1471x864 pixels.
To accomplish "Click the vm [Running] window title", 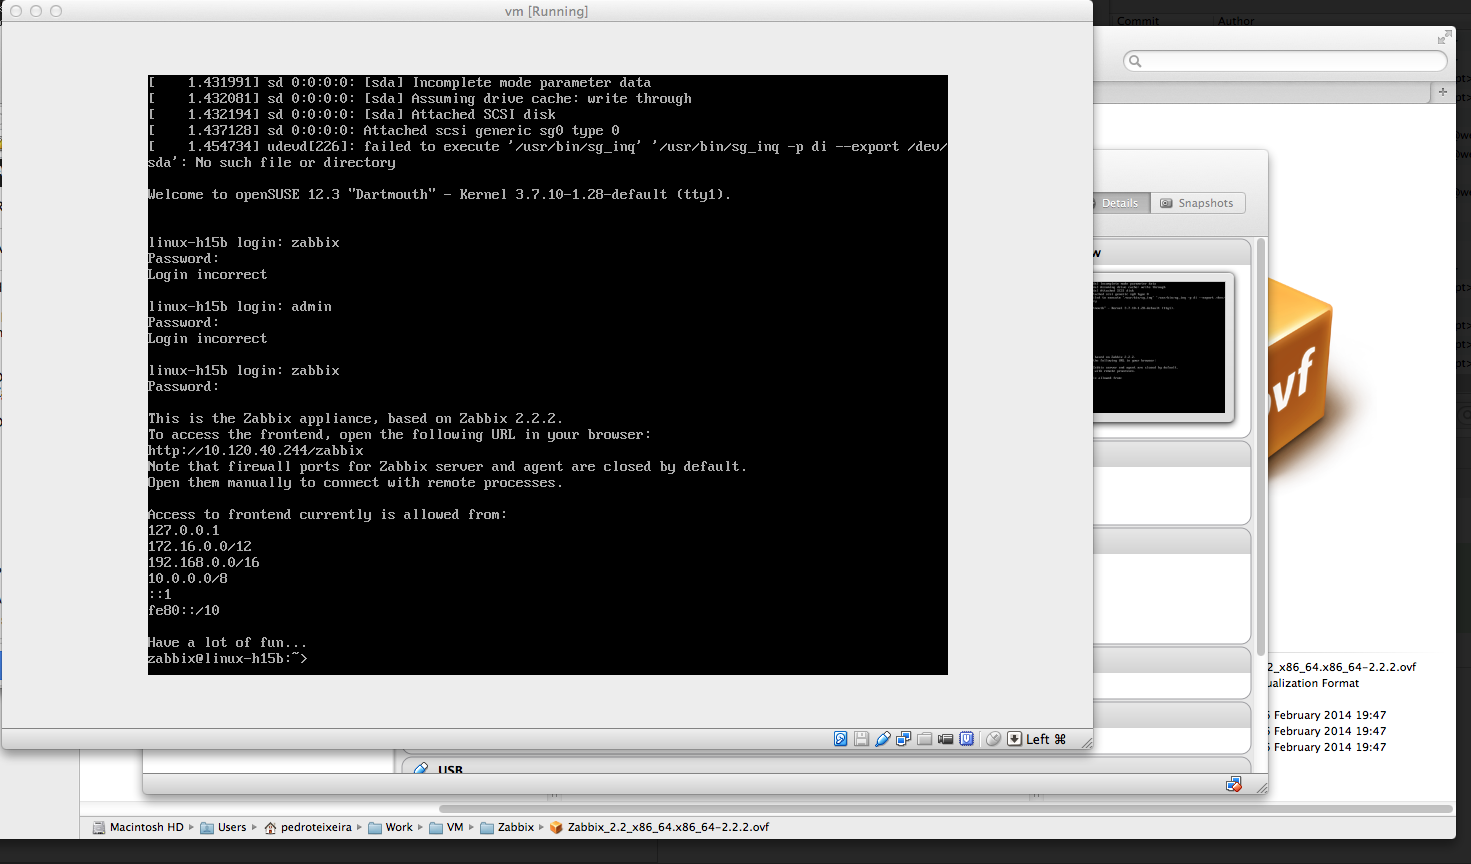I will 546,11.
